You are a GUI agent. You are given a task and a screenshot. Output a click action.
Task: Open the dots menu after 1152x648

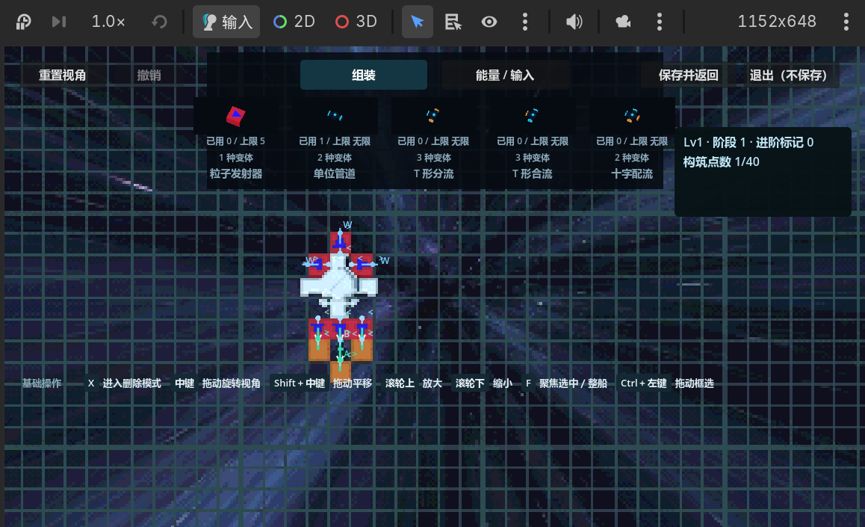tap(846, 22)
